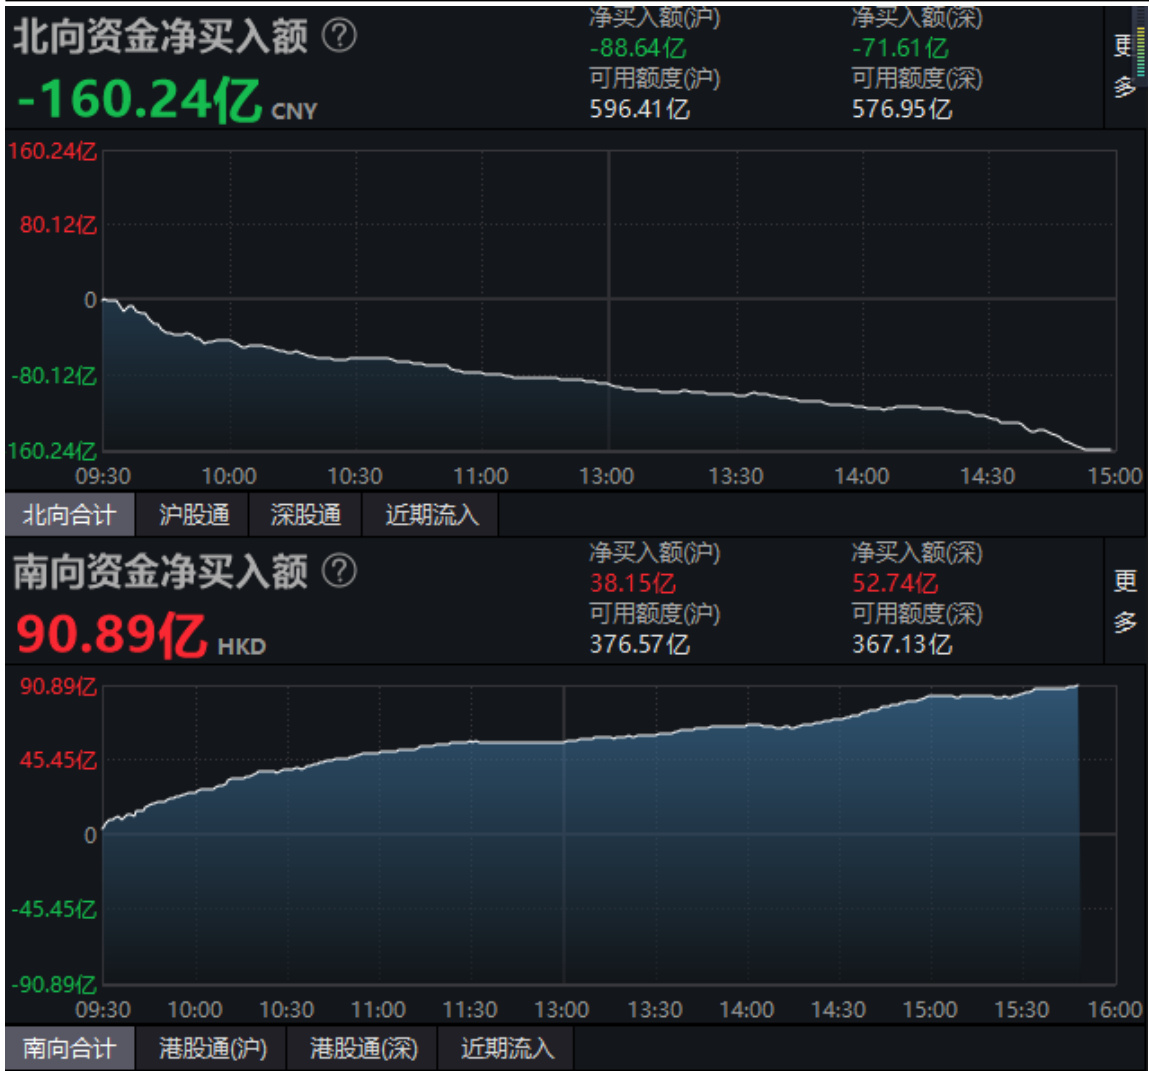Open the 港股通(深) tab
Image resolution: width=1149 pixels, height=1071 pixels.
[x=363, y=1049]
